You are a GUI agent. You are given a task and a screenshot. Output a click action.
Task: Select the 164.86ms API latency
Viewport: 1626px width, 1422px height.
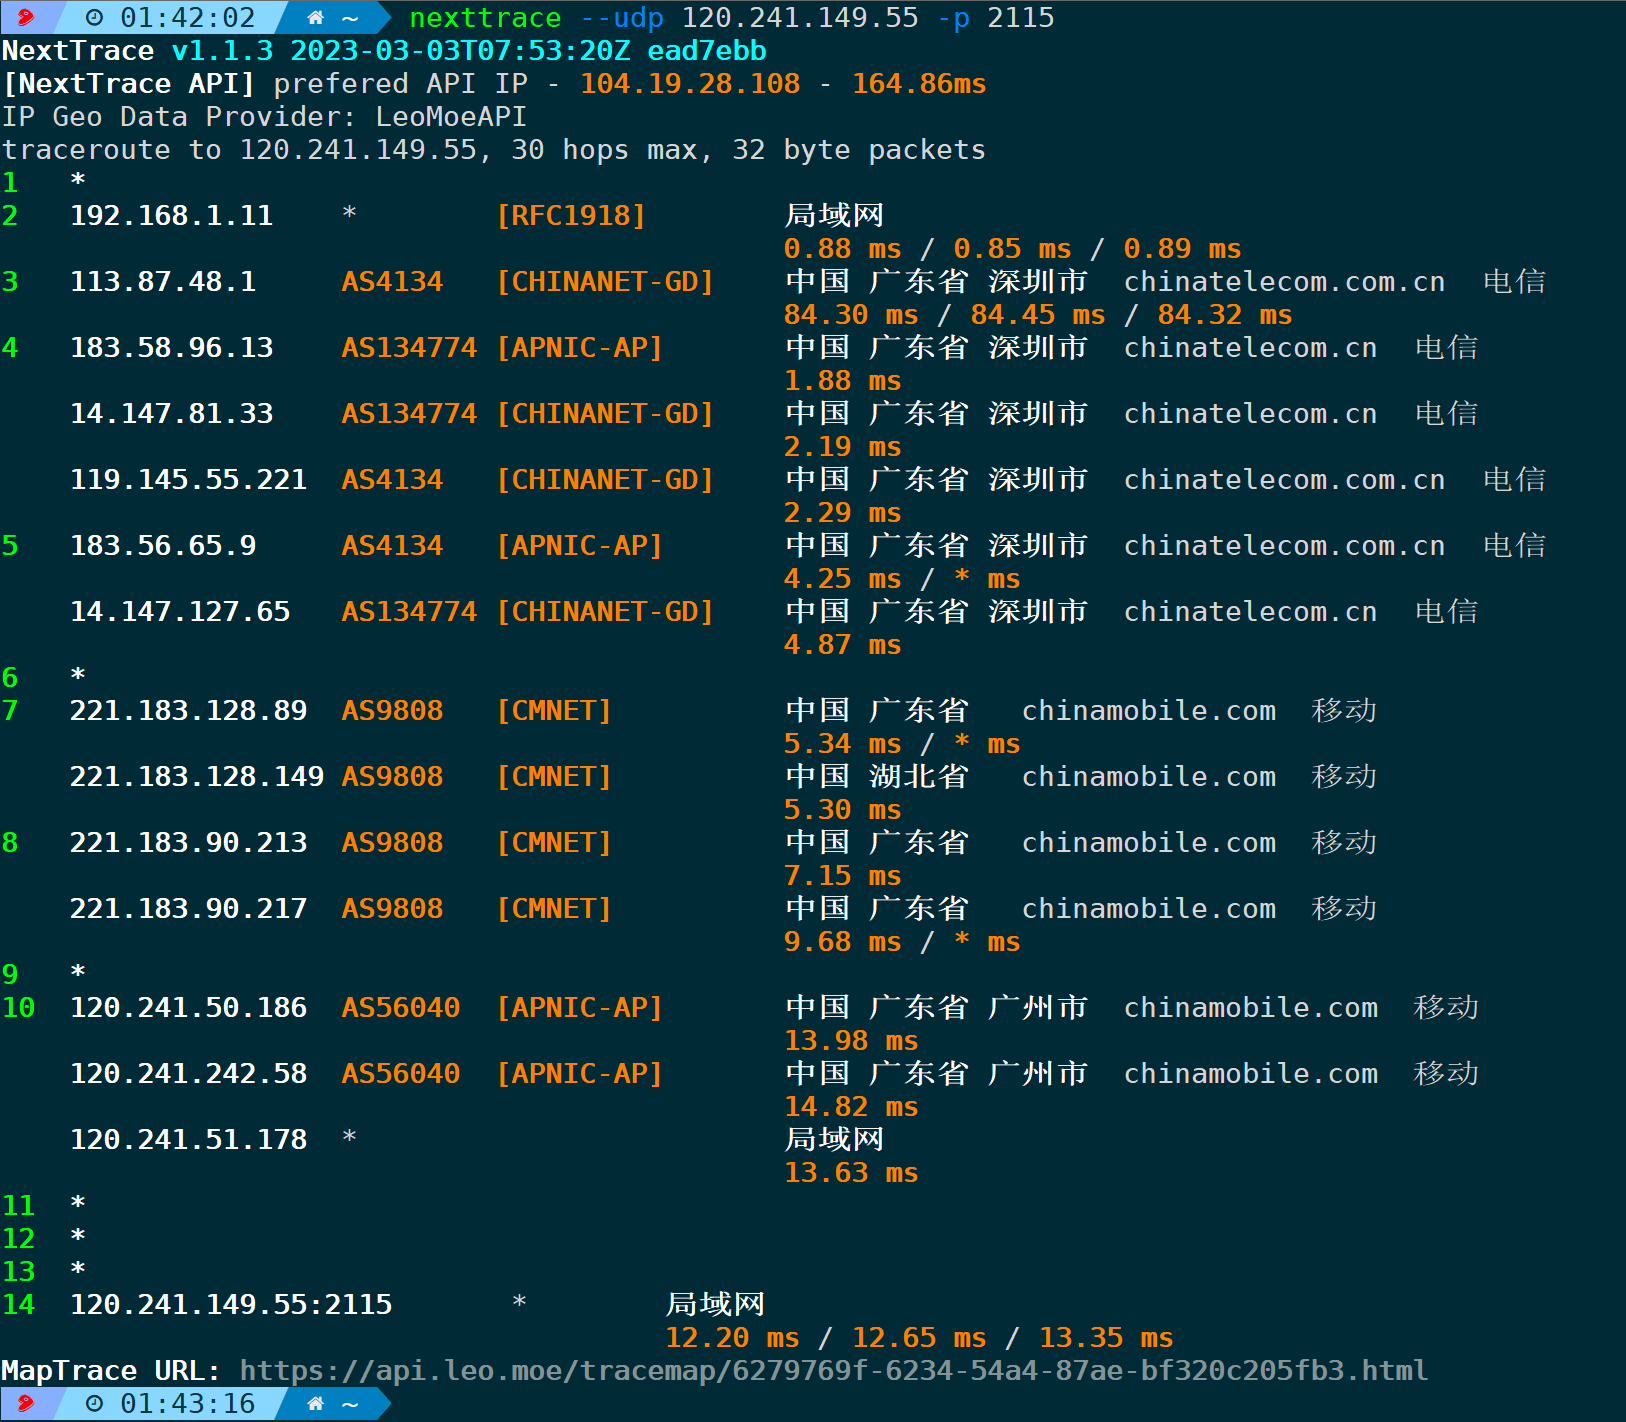(x=919, y=84)
